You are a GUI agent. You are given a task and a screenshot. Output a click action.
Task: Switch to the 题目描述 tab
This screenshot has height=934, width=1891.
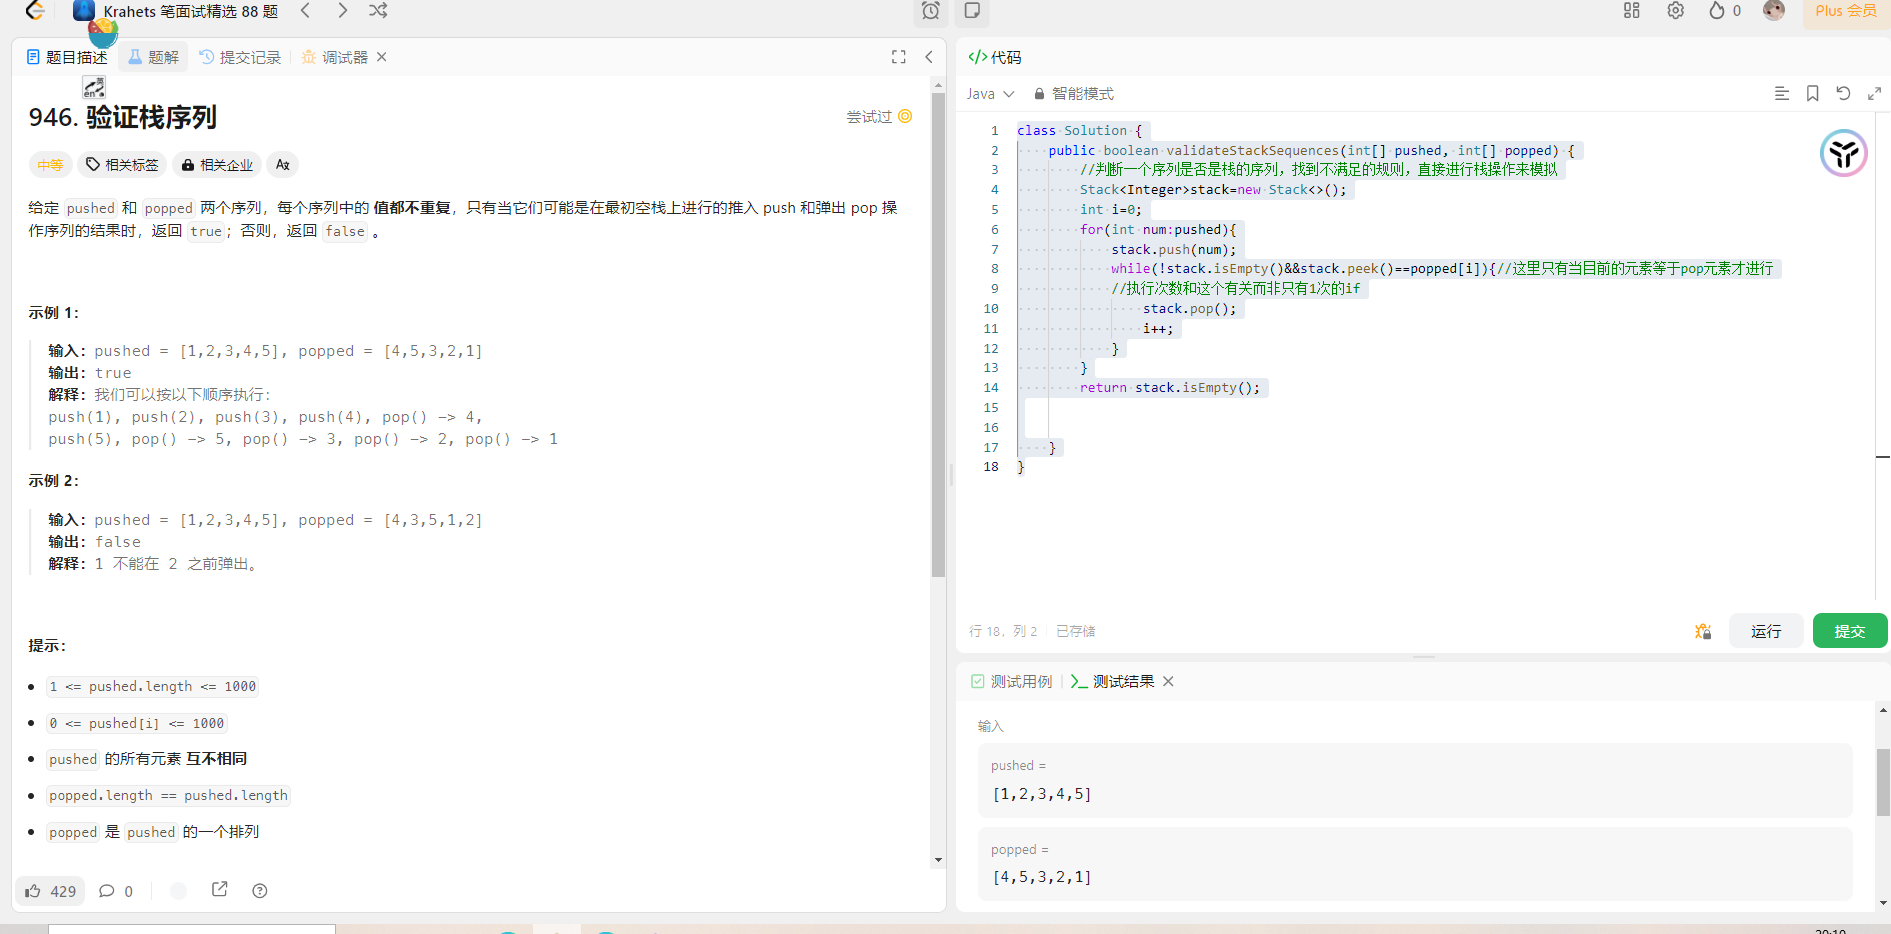point(67,57)
